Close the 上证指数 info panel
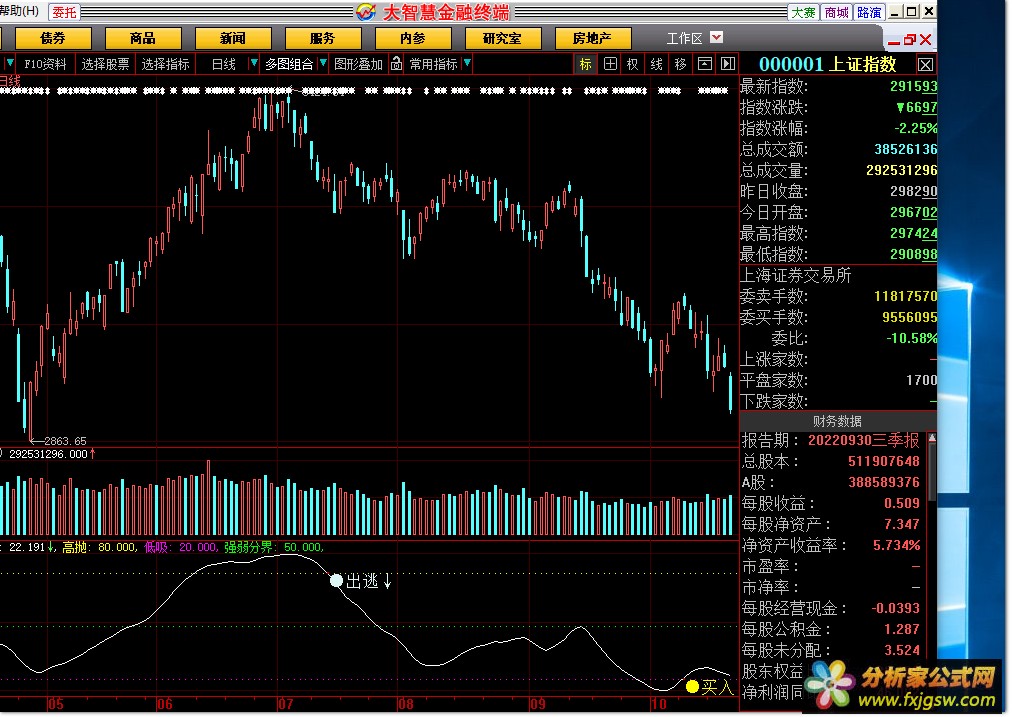 (925, 65)
